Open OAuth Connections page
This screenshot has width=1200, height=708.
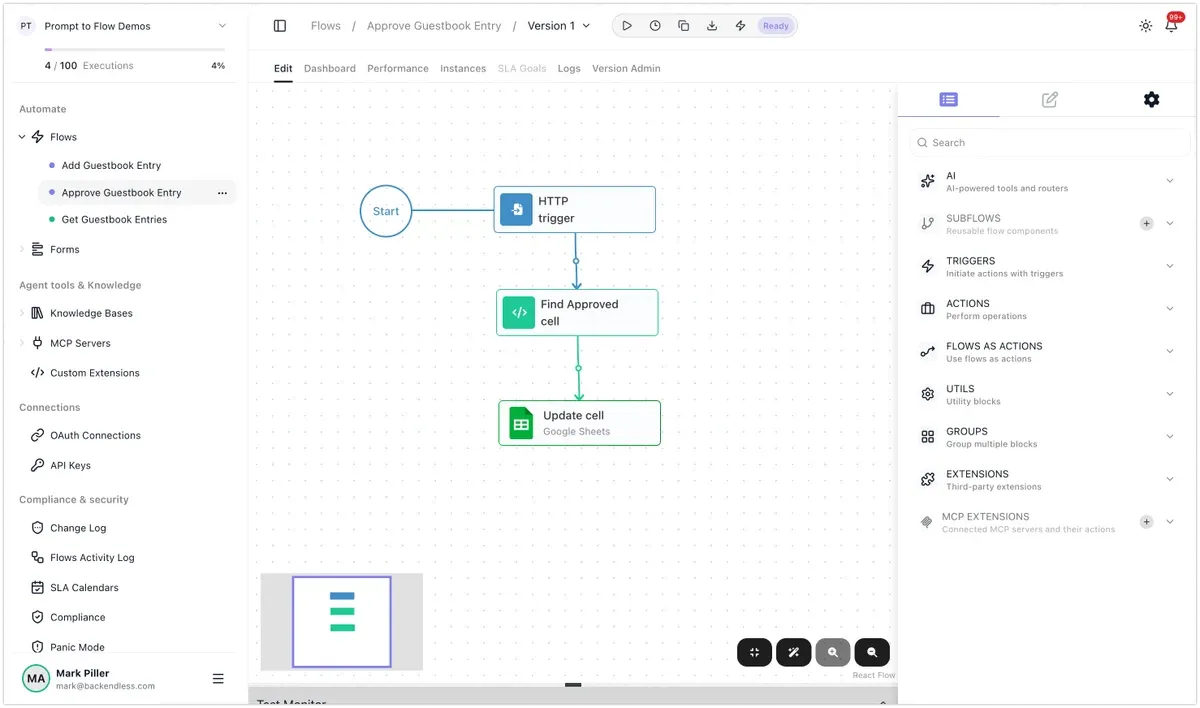(x=95, y=436)
